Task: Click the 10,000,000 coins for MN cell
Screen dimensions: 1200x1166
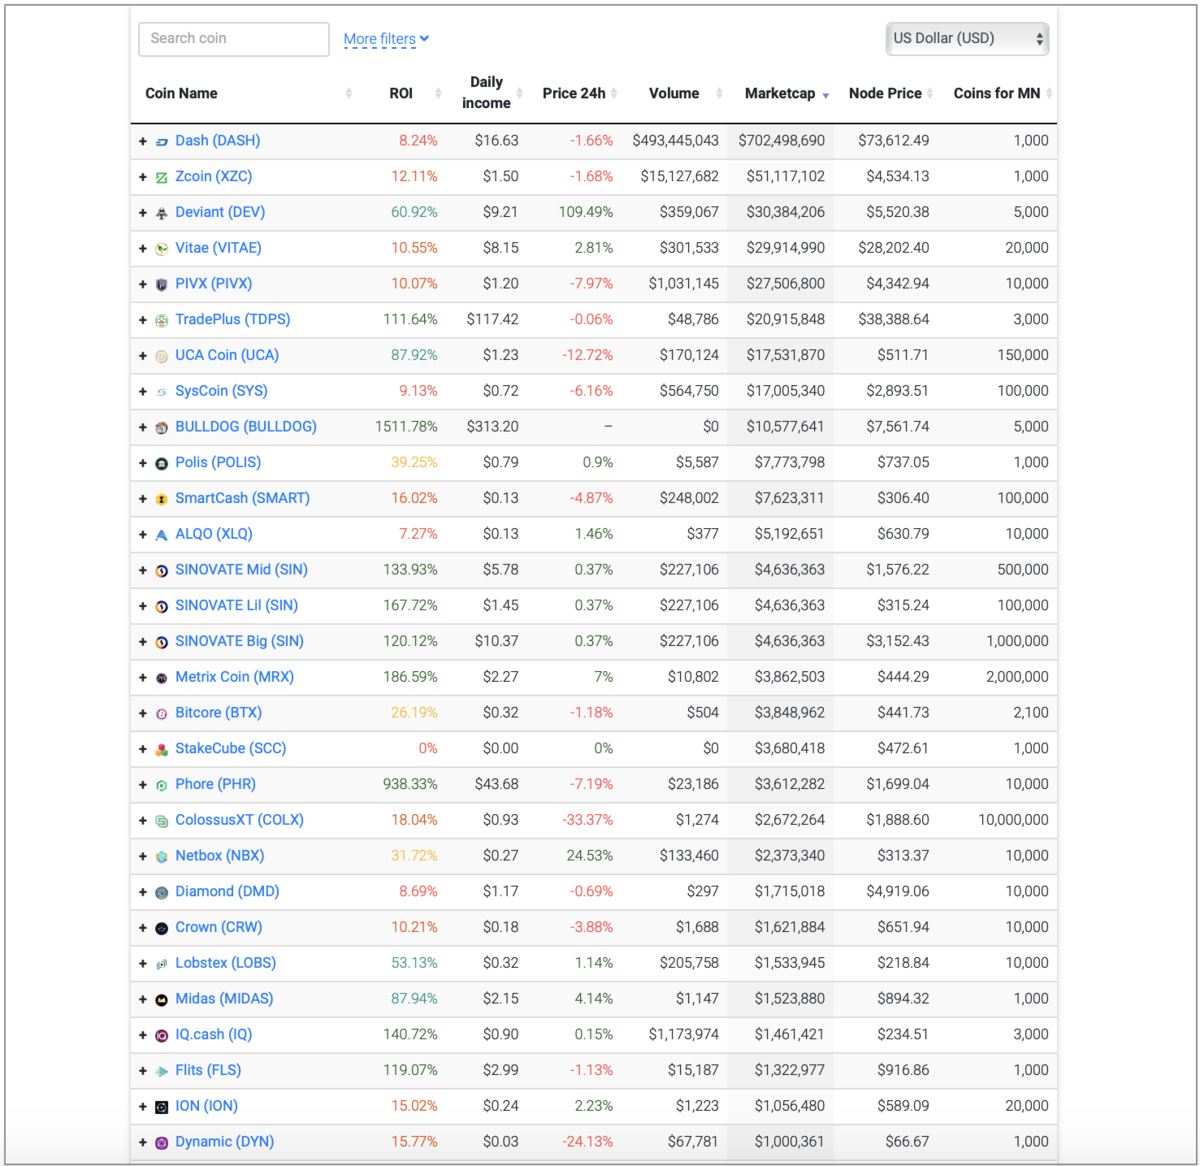Action: point(1013,820)
